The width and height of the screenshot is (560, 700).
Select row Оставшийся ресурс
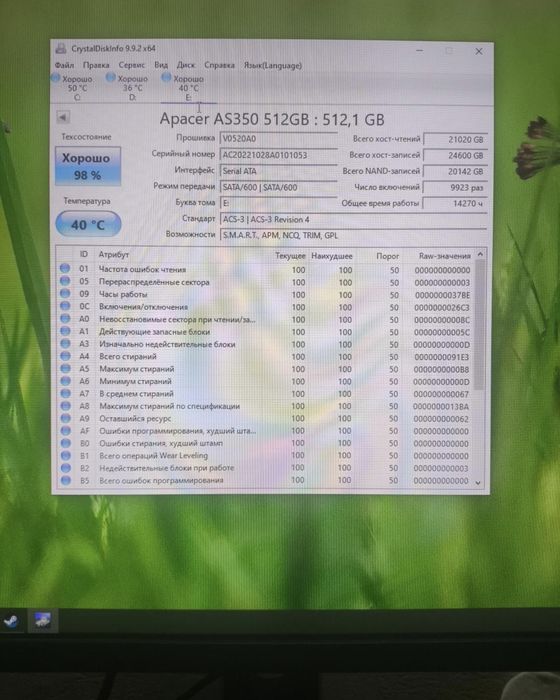click(x=265, y=419)
